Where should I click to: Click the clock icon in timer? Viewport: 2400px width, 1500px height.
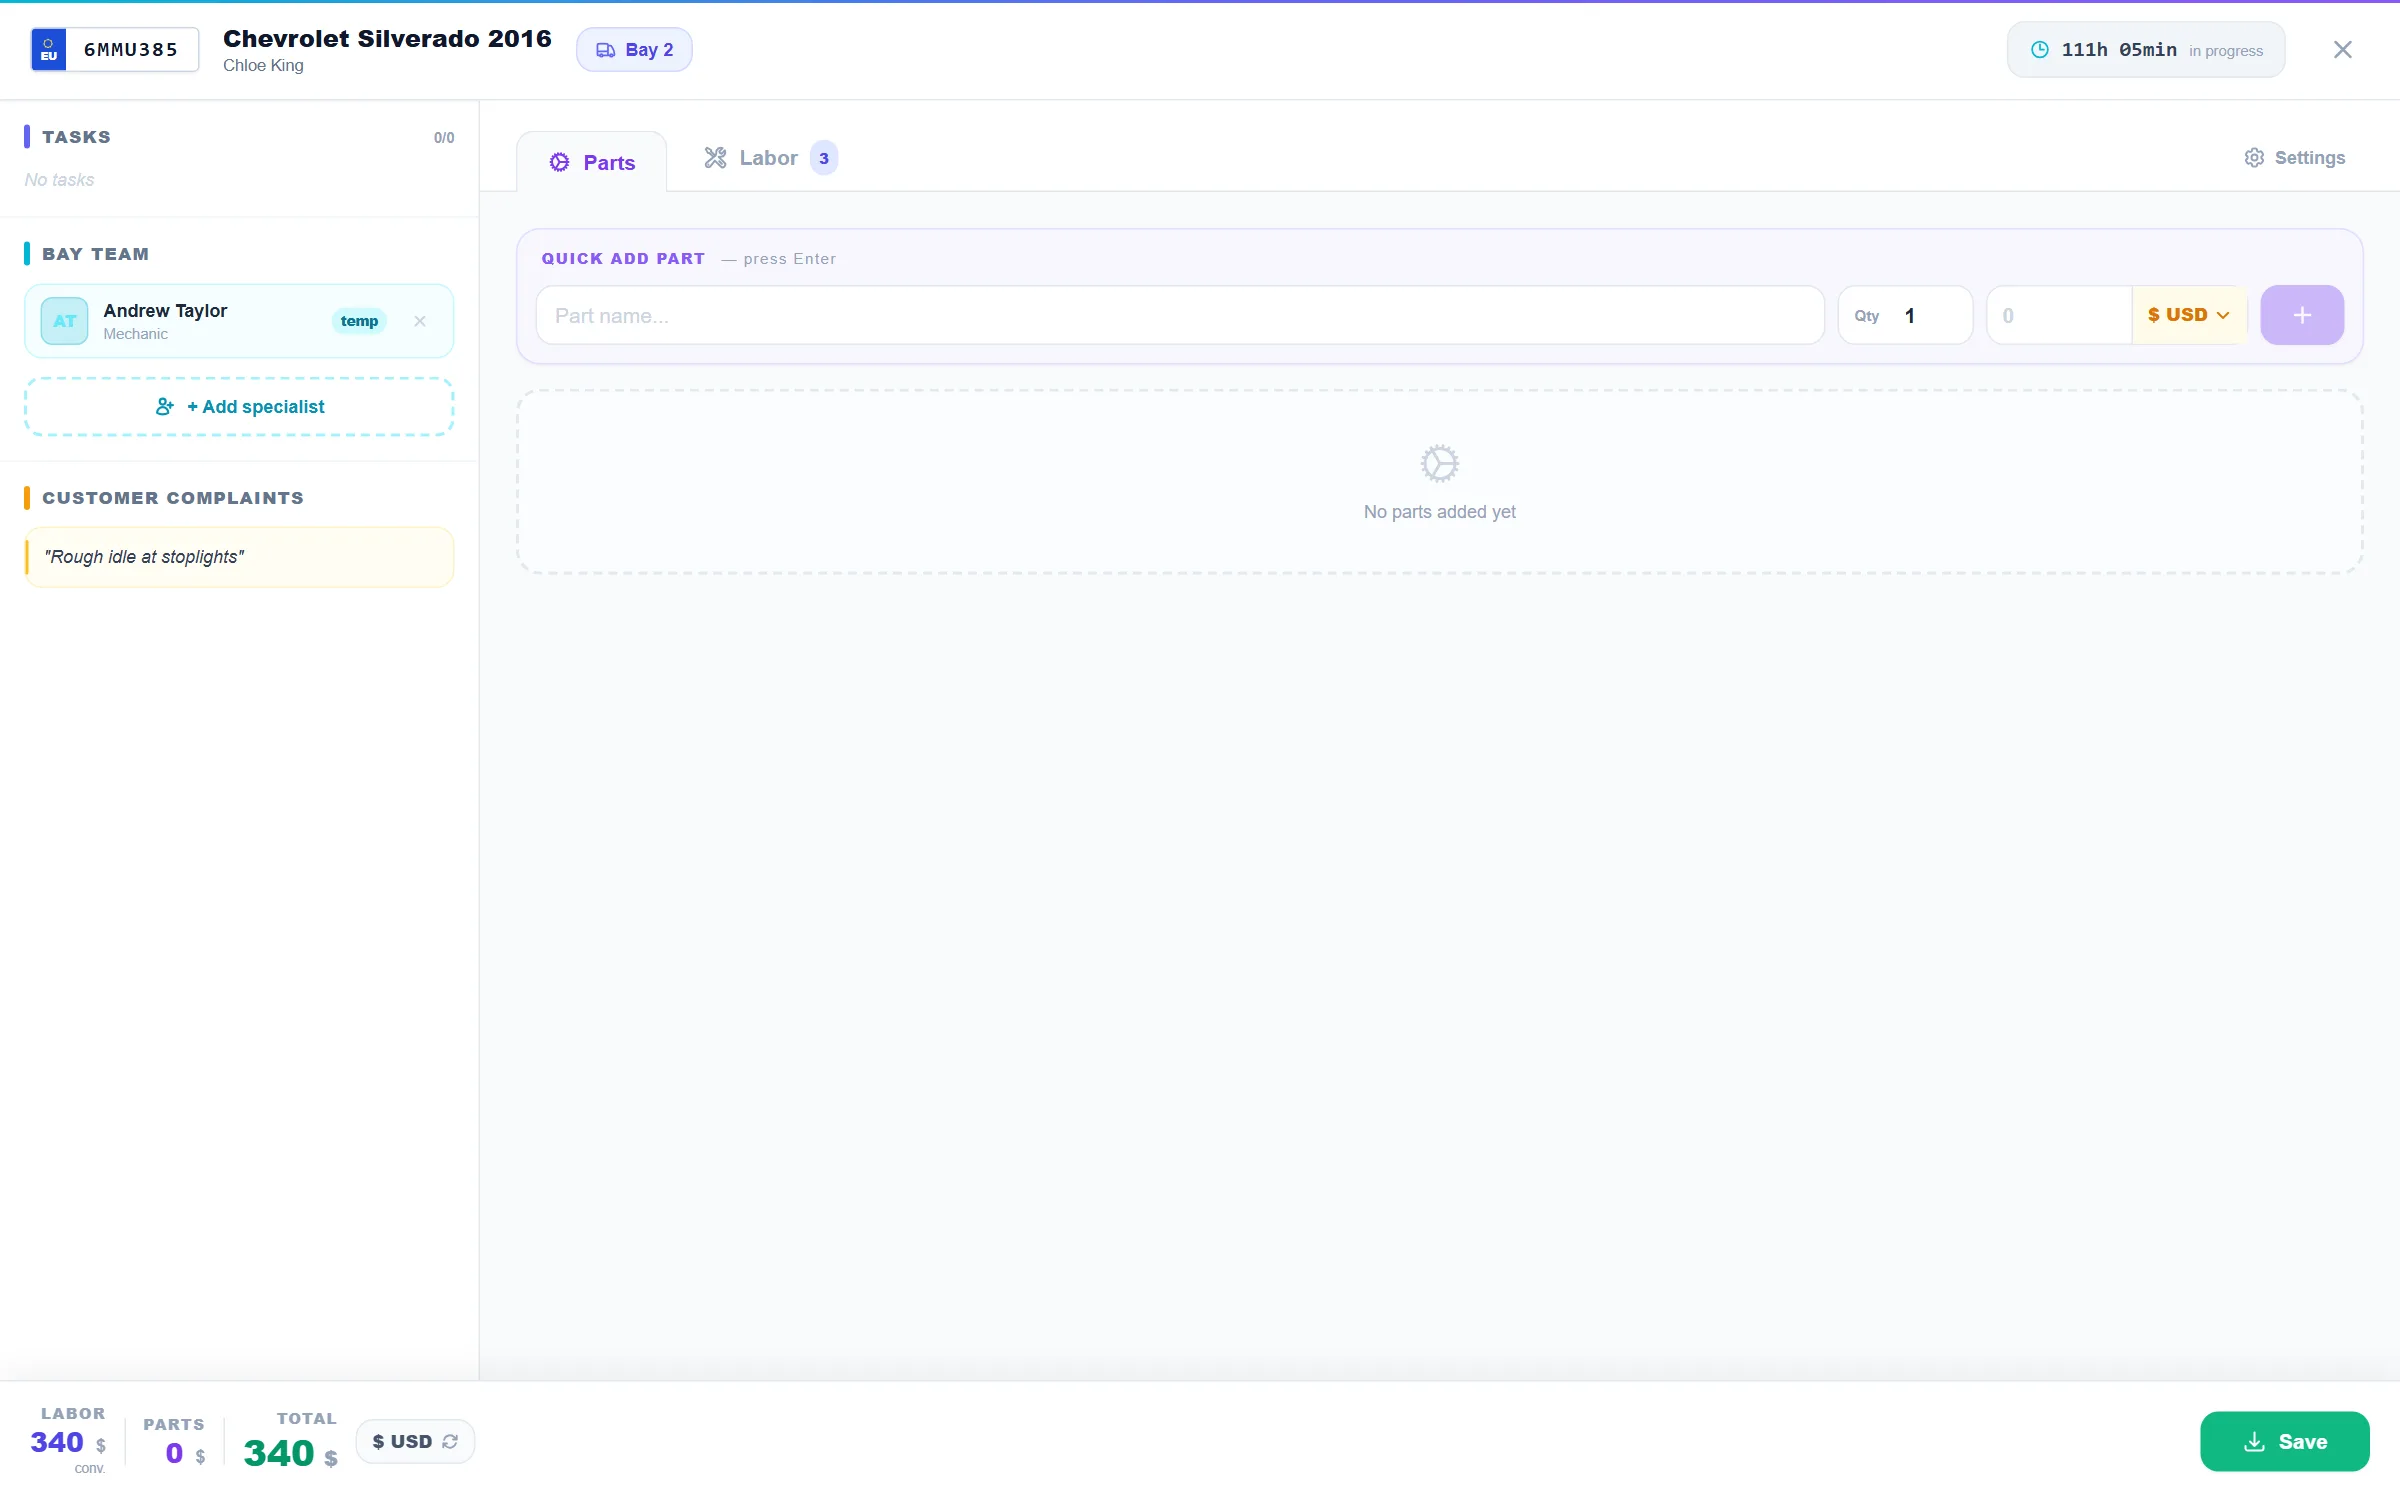pyautogui.click(x=2040, y=50)
